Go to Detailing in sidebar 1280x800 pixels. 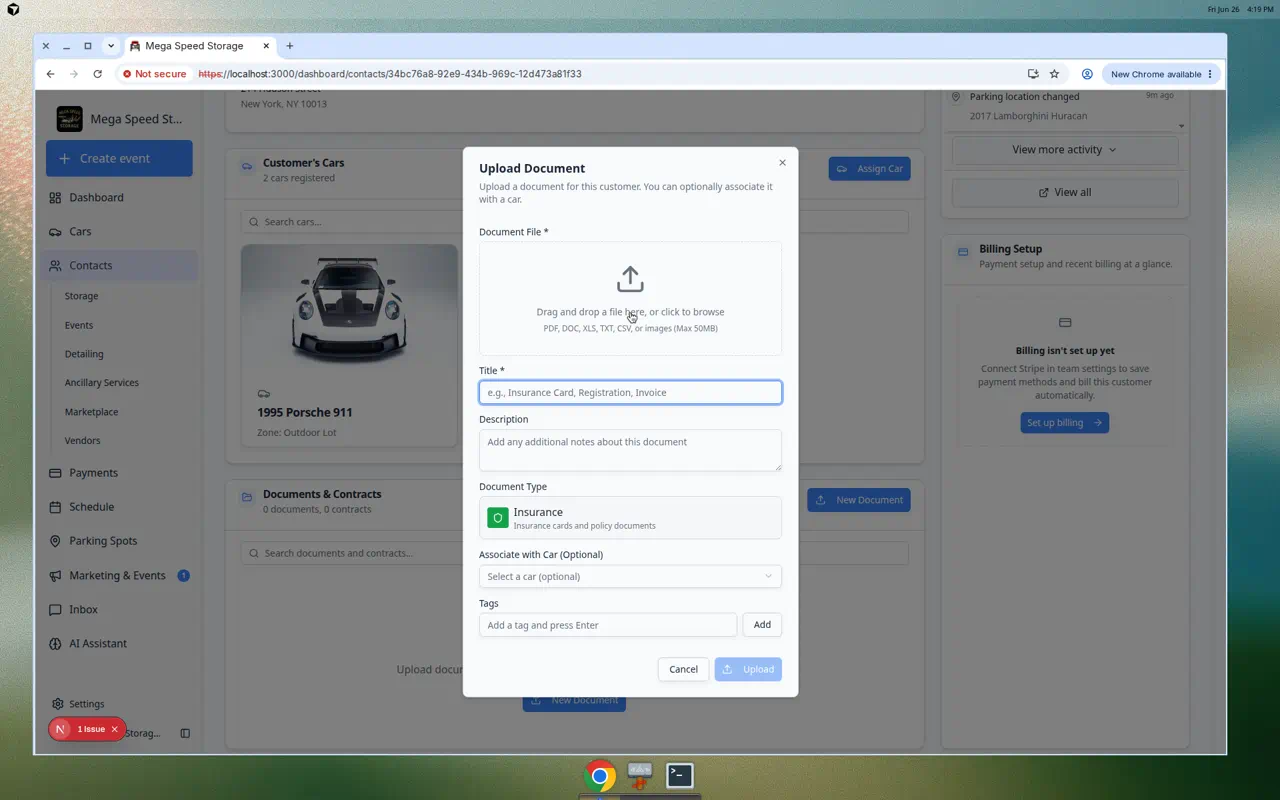84,354
